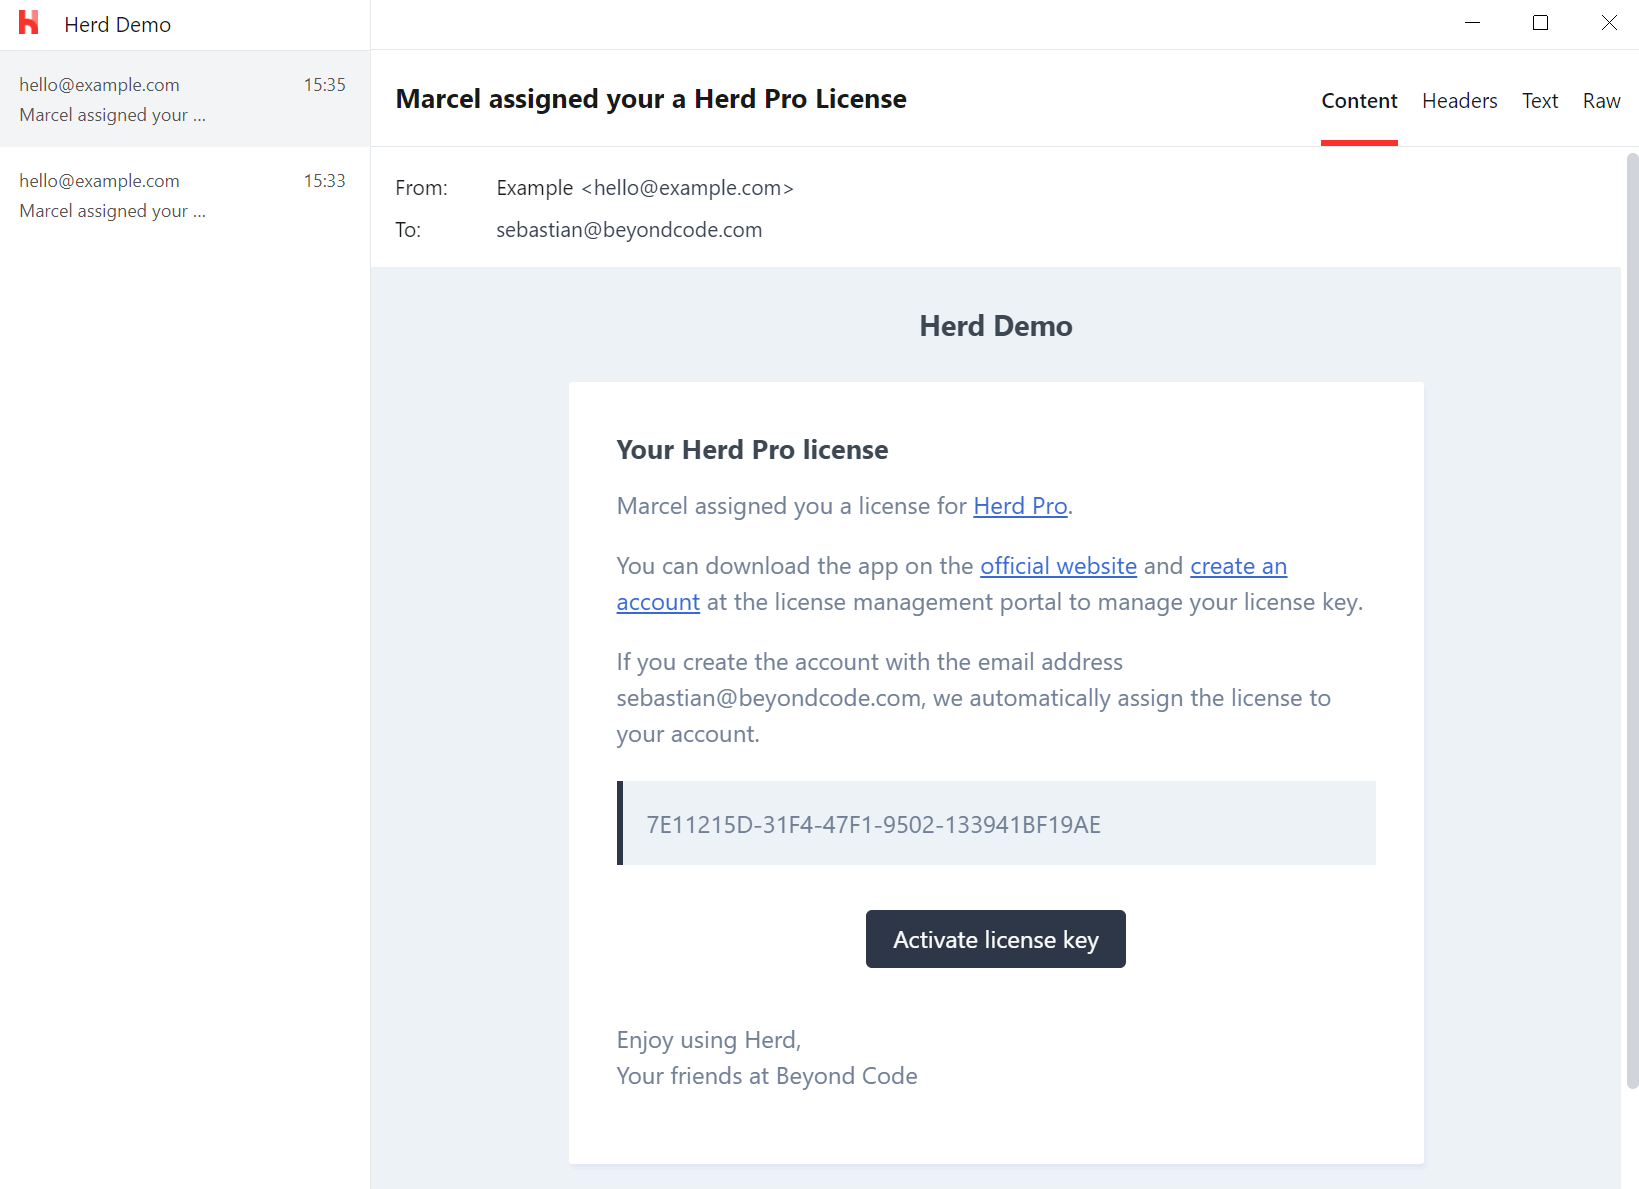Image resolution: width=1639 pixels, height=1189 pixels.
Task: Open the create an account link
Action: pos(1237,566)
